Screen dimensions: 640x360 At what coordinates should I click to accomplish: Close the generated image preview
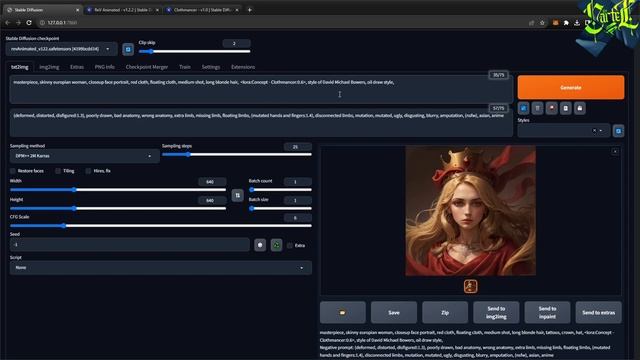[615, 151]
